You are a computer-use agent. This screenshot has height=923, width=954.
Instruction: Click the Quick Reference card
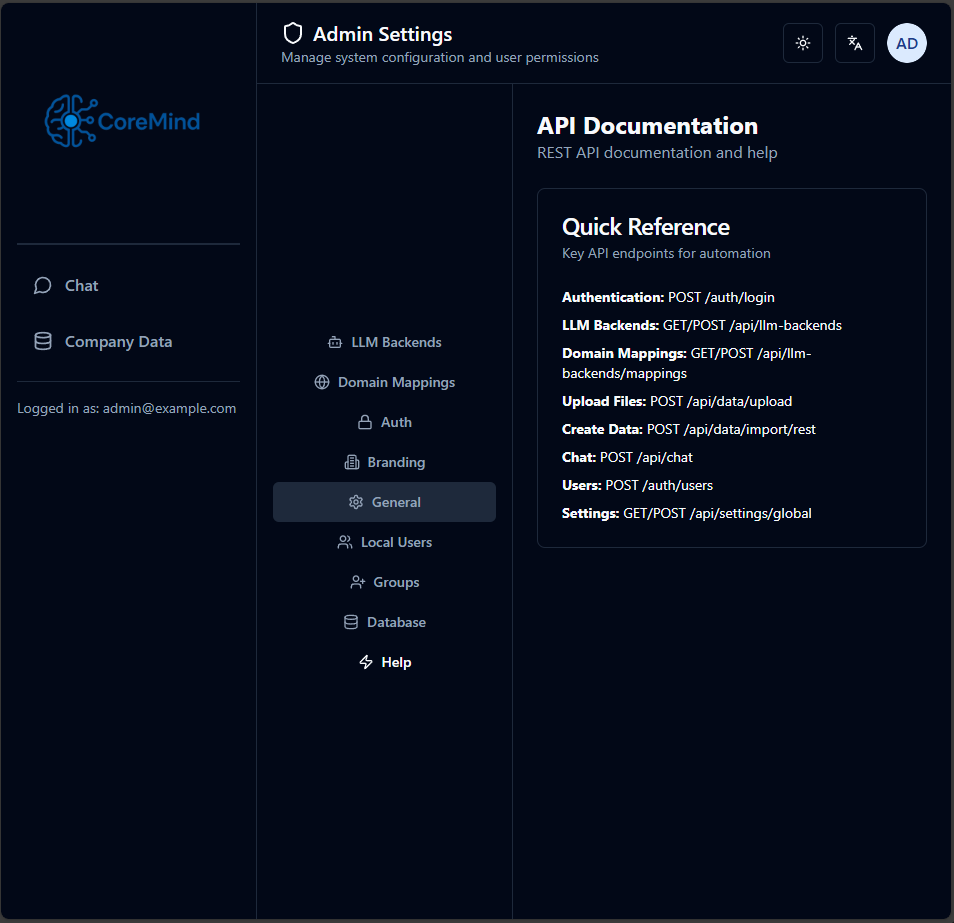click(731, 367)
